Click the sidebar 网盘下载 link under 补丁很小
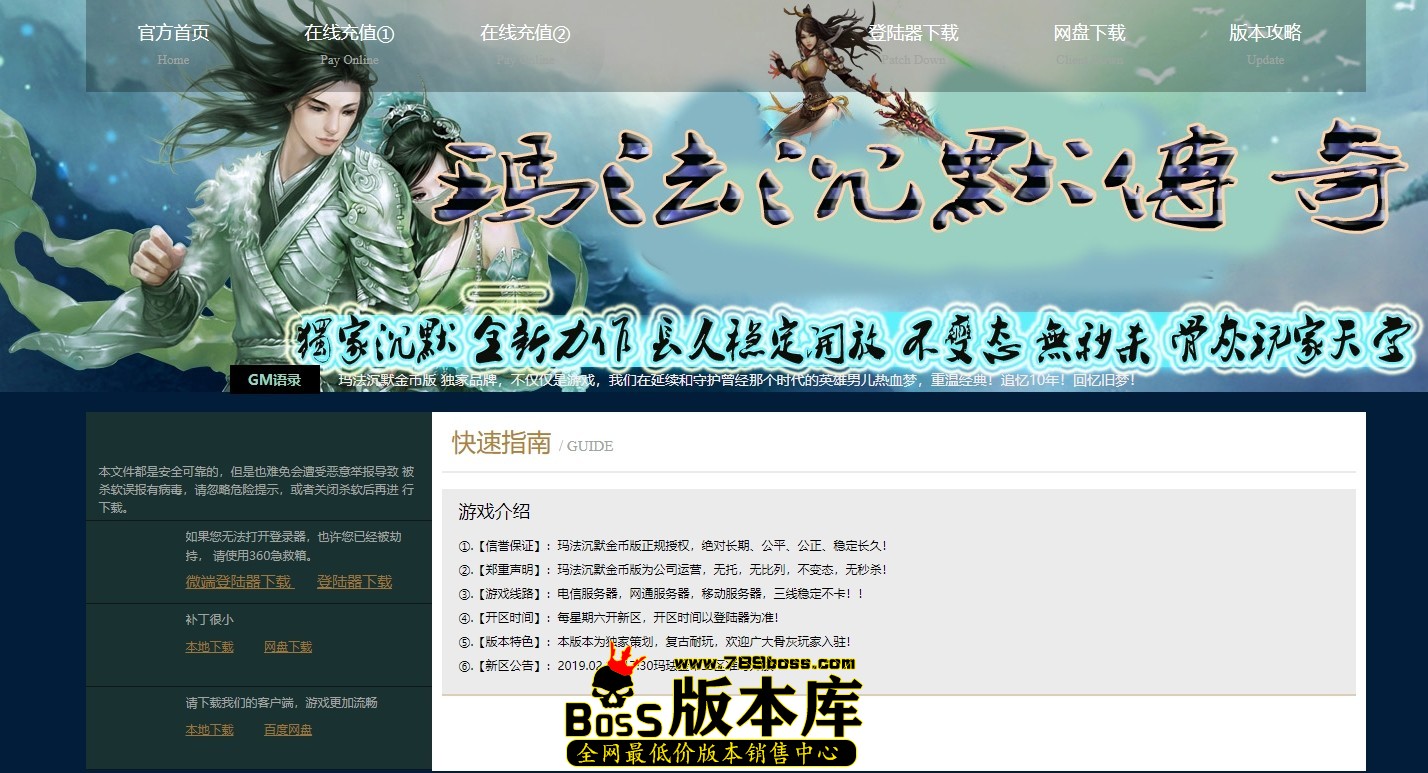This screenshot has width=1428, height=773. tap(288, 647)
